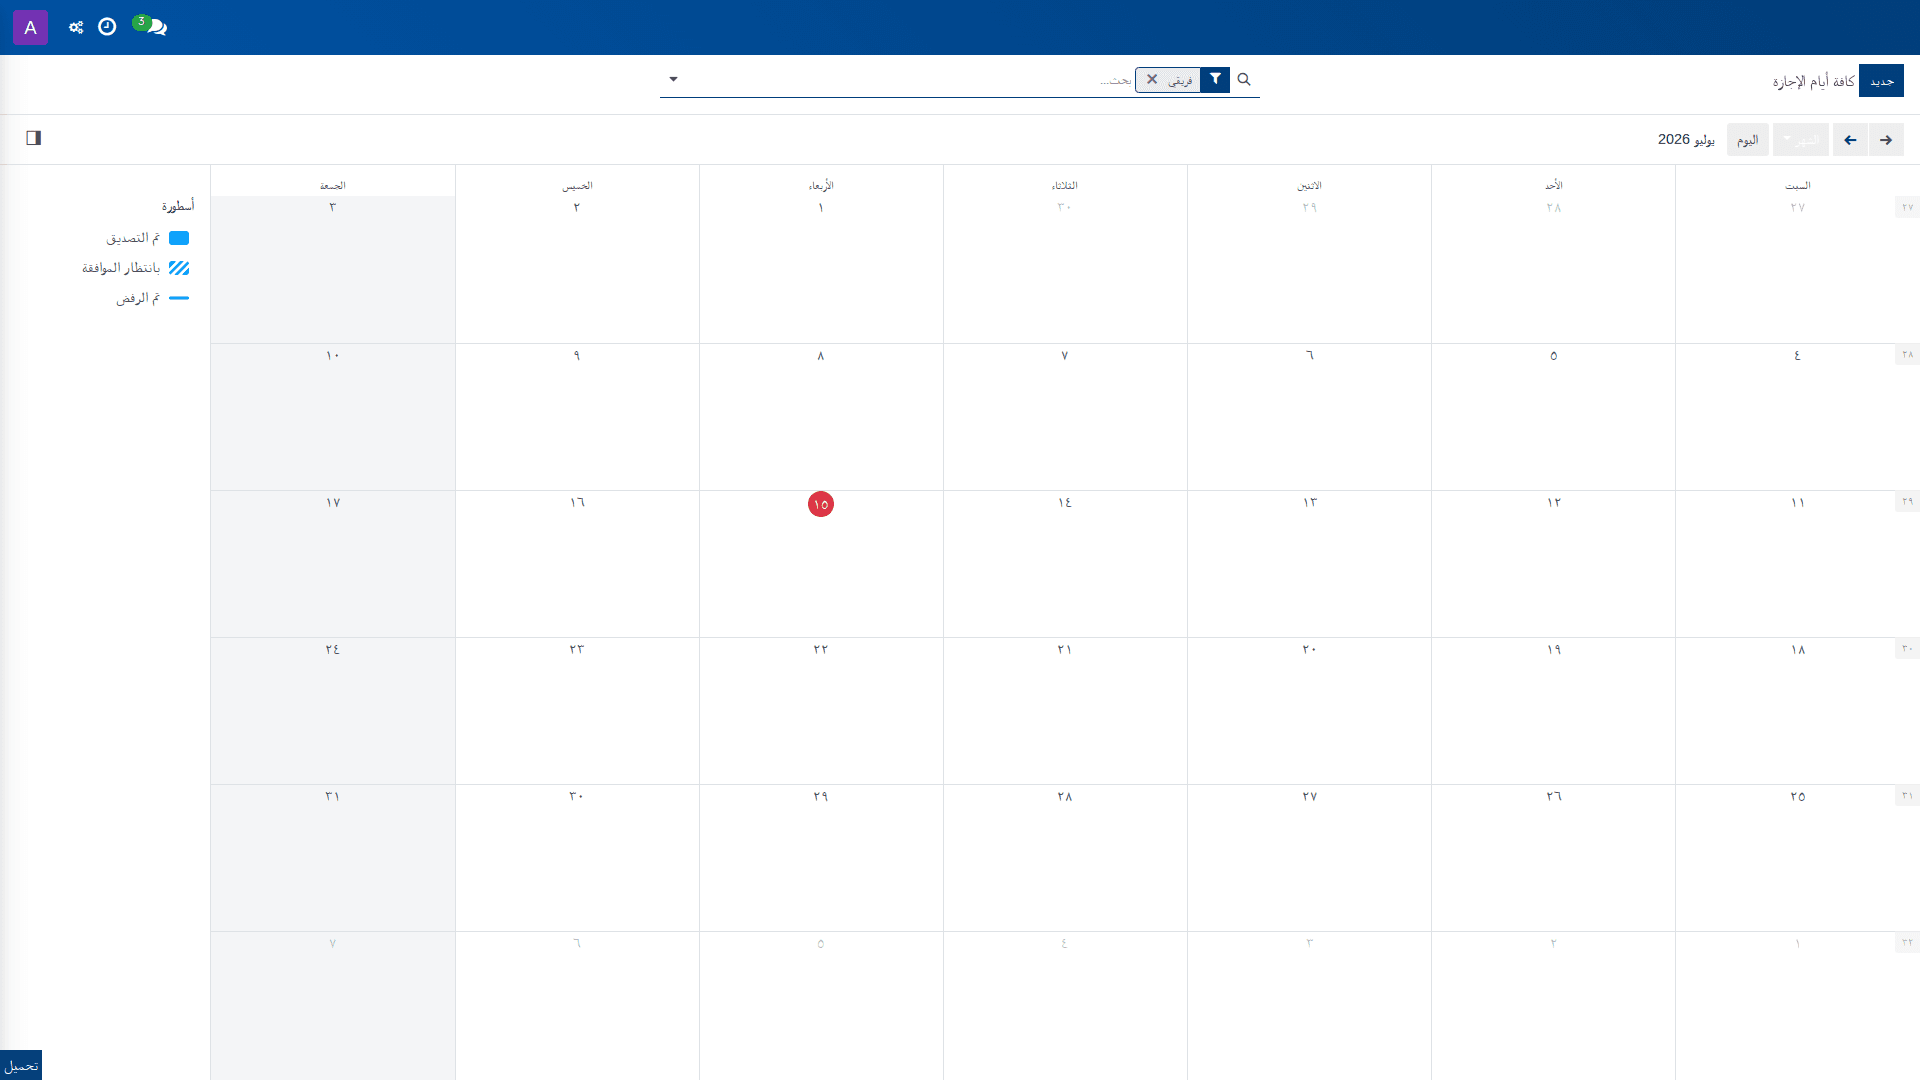Click the الأحد column header
1920x1080 pixels.
point(1553,185)
